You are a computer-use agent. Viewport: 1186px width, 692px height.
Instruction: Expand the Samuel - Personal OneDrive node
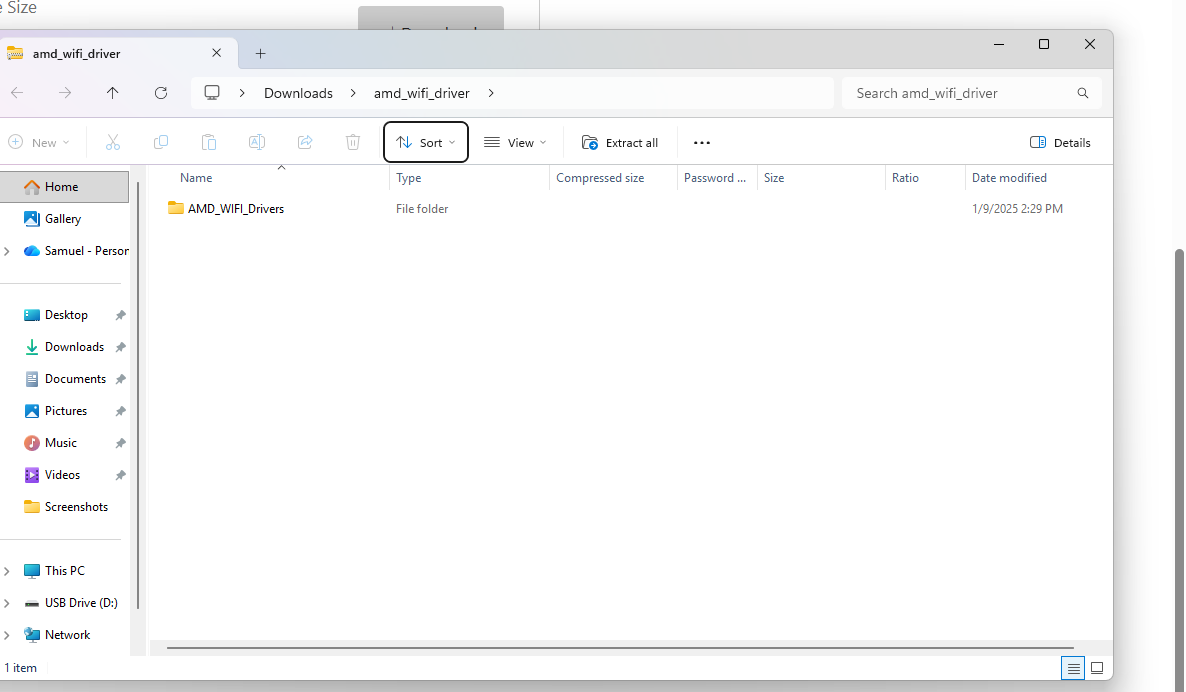7,251
